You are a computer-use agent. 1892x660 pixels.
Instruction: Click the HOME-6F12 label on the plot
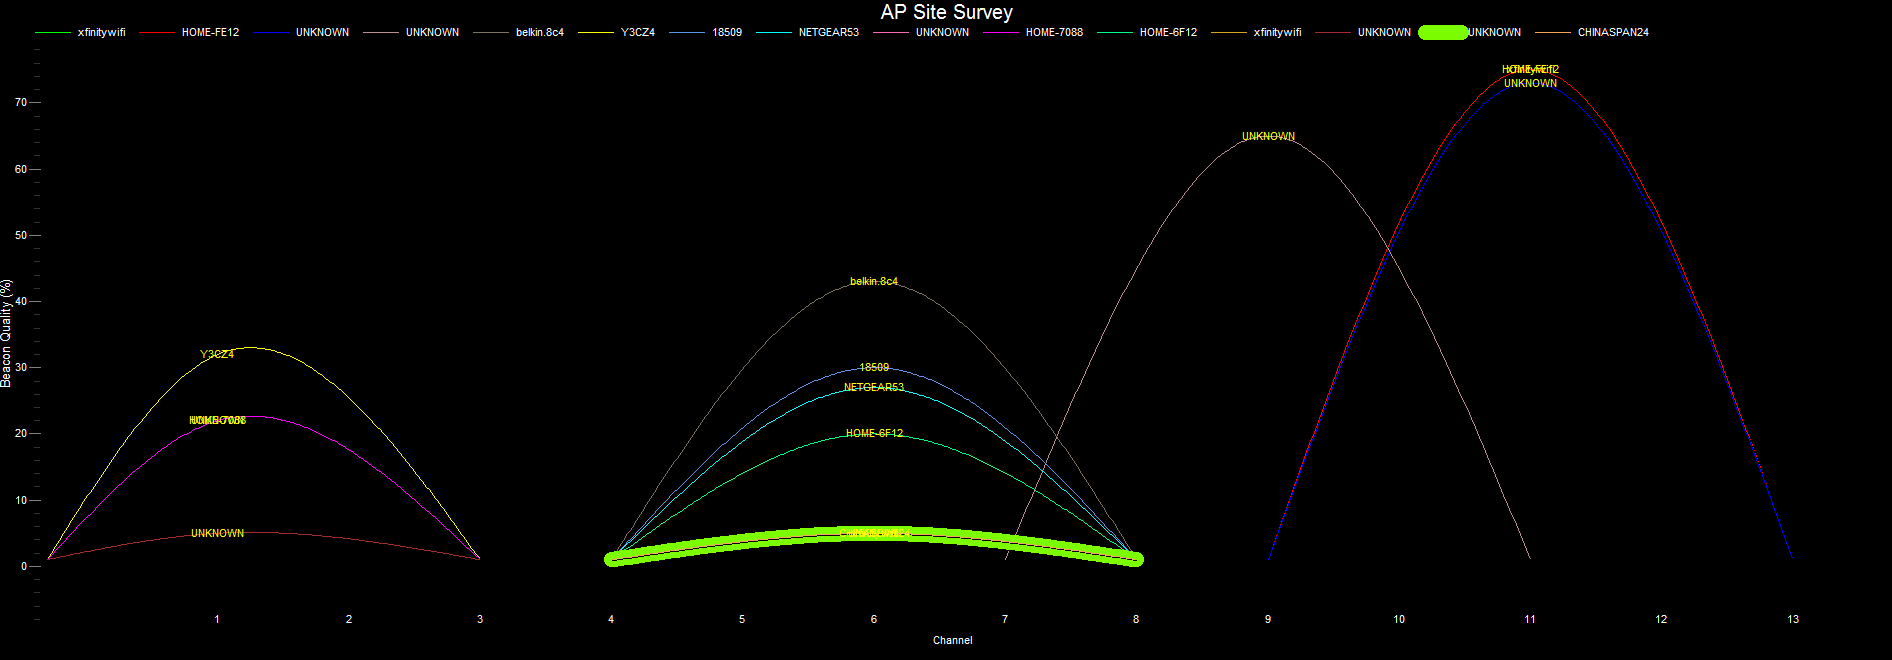pos(874,433)
